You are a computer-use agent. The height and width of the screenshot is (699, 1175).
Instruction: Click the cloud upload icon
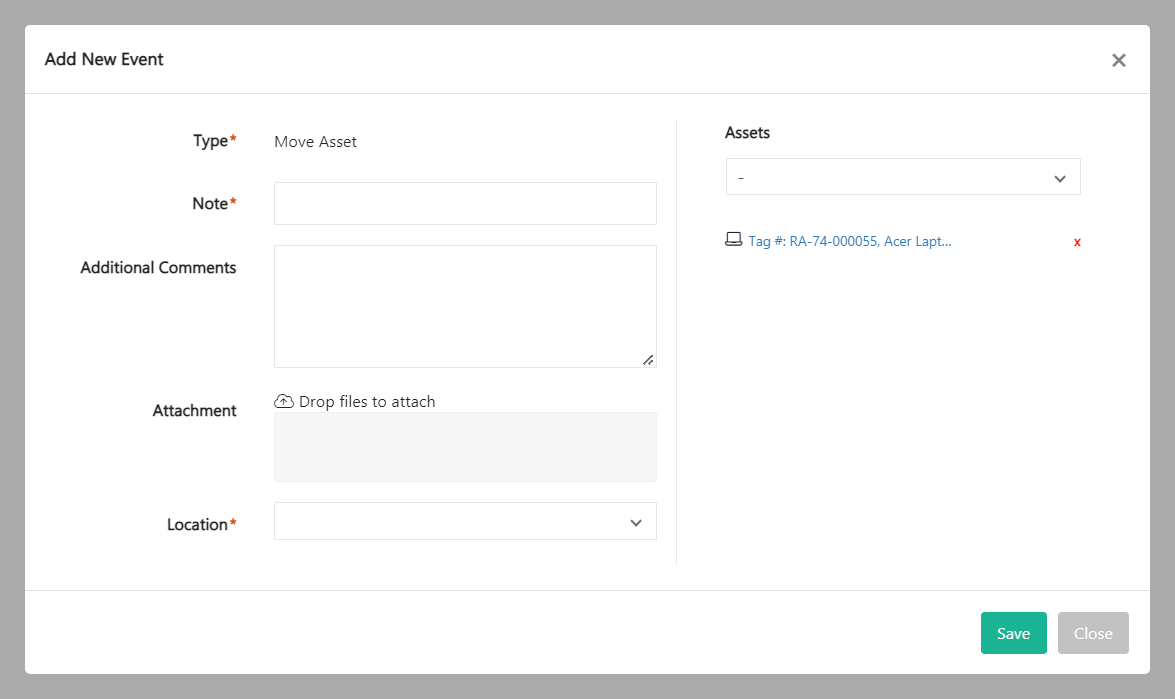click(x=284, y=401)
